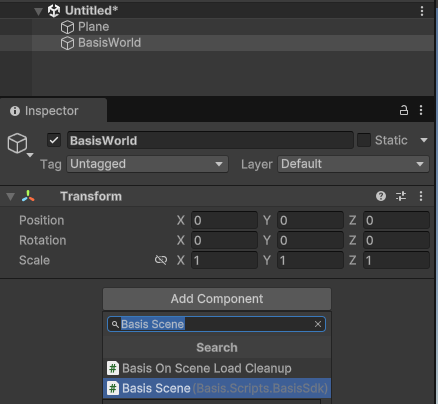Choose Basis On Scene Load Cleanup script
This screenshot has height=404, width=438.
217,368
